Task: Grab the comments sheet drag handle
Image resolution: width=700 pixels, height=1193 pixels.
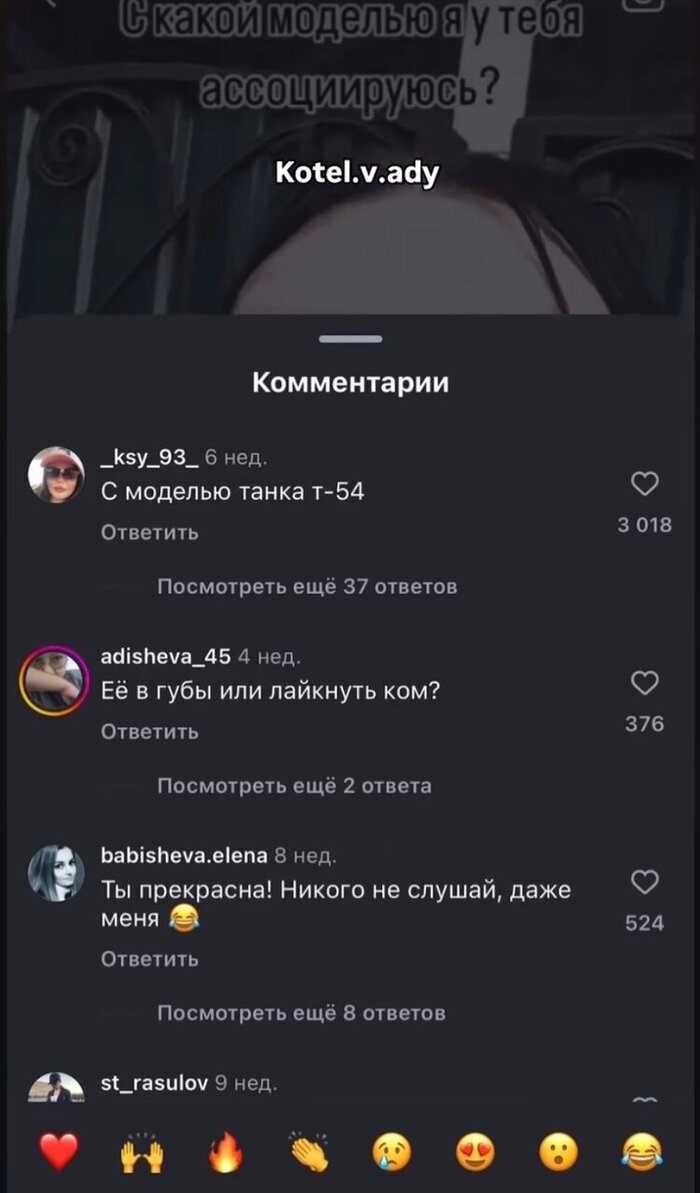Action: point(351,339)
